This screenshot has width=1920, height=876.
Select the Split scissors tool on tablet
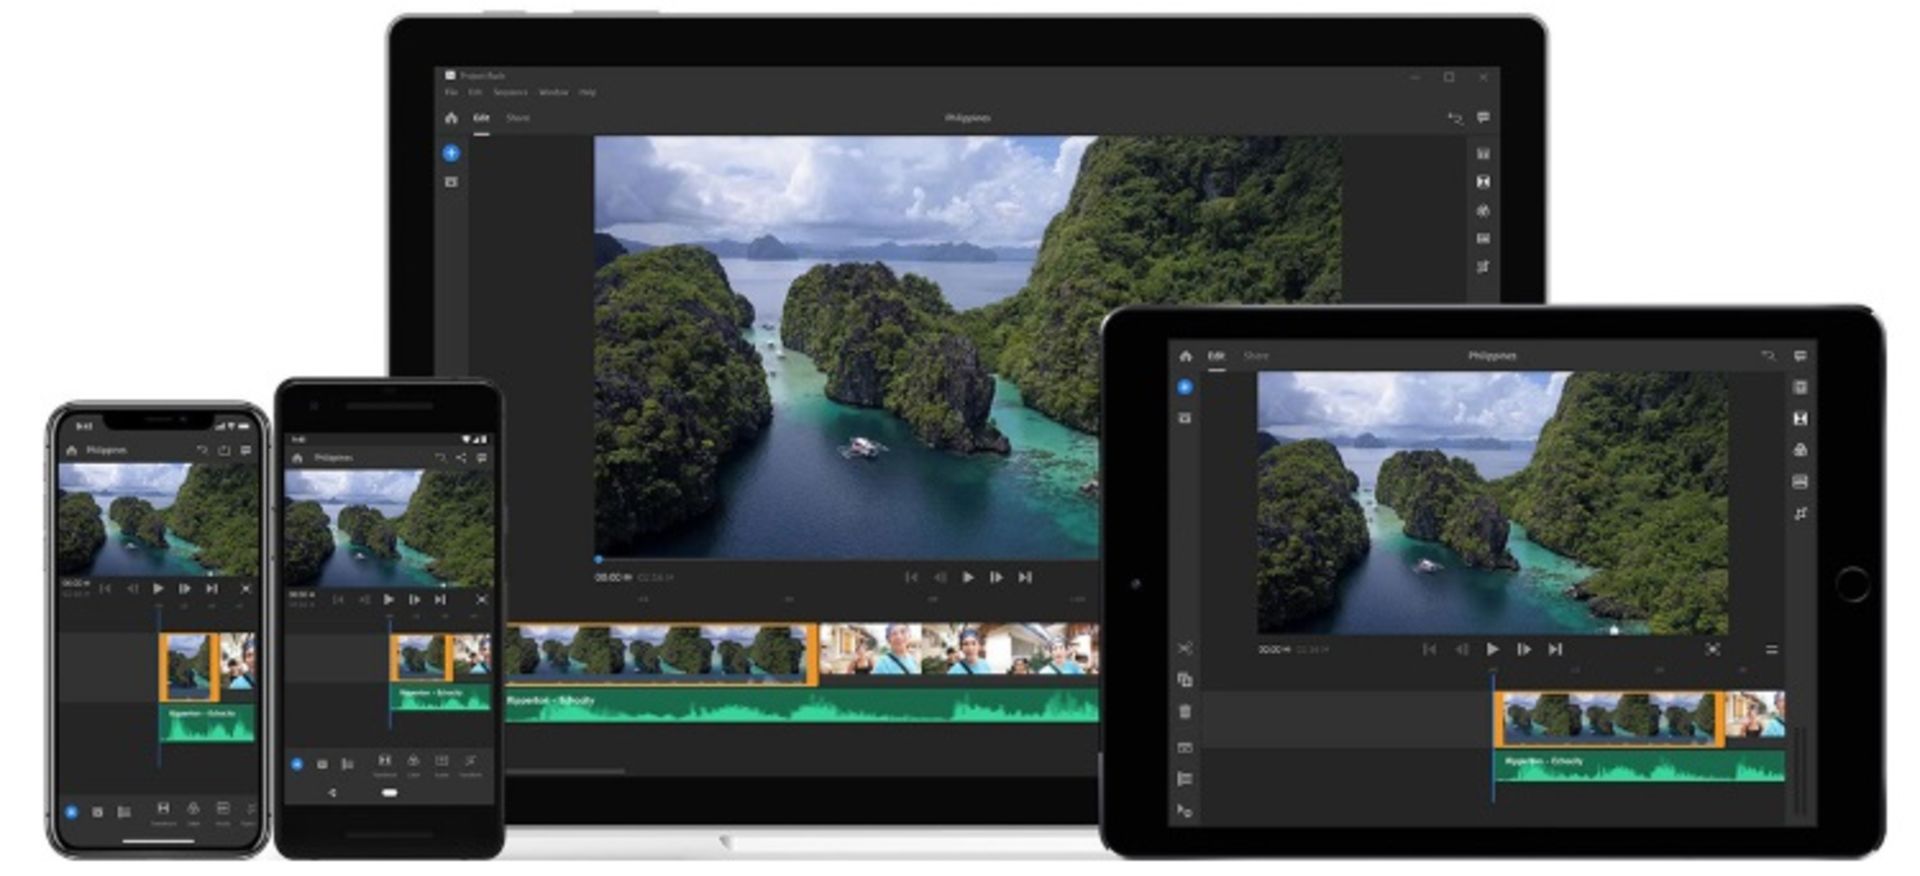(x=1185, y=649)
